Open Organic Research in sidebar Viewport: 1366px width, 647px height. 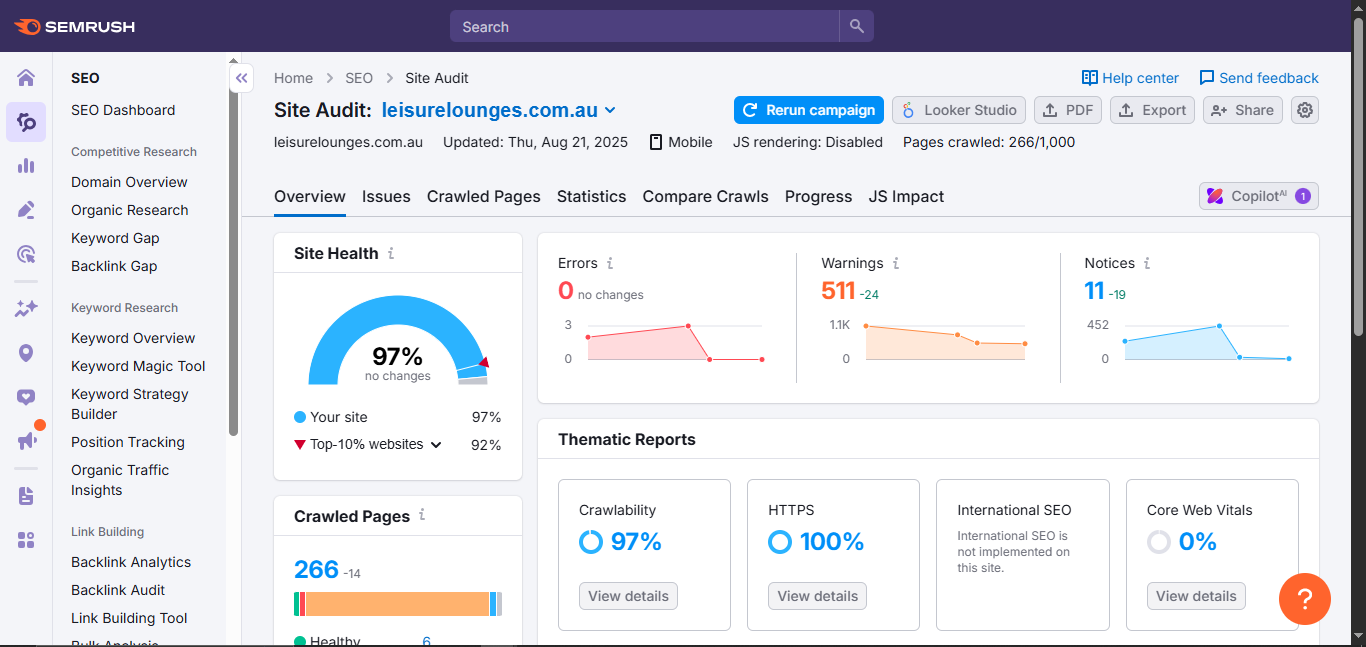(130, 210)
